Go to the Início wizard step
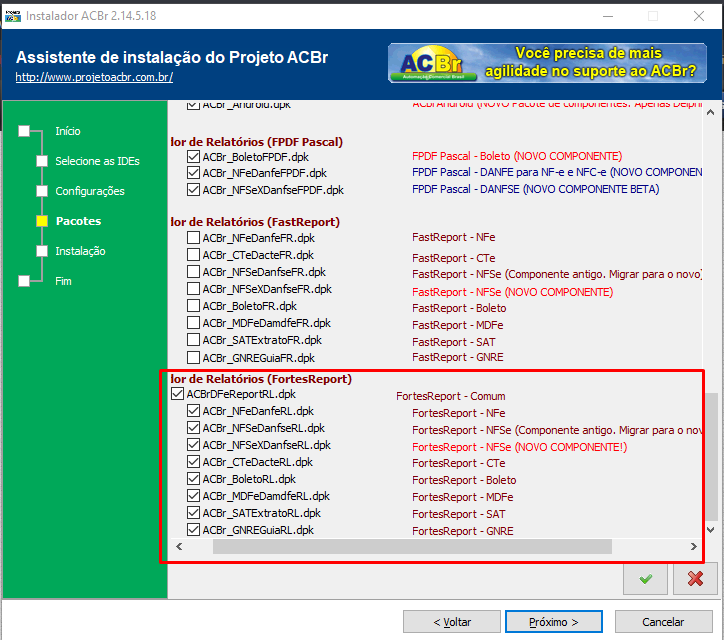The height and width of the screenshot is (640, 724). (x=68, y=131)
